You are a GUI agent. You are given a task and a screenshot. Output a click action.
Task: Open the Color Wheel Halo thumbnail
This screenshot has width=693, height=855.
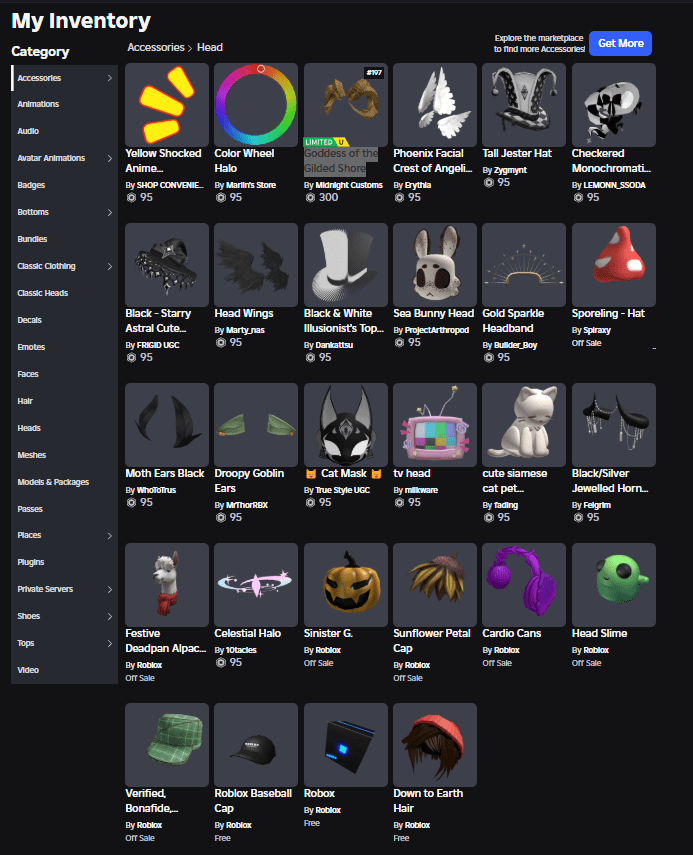[256, 105]
